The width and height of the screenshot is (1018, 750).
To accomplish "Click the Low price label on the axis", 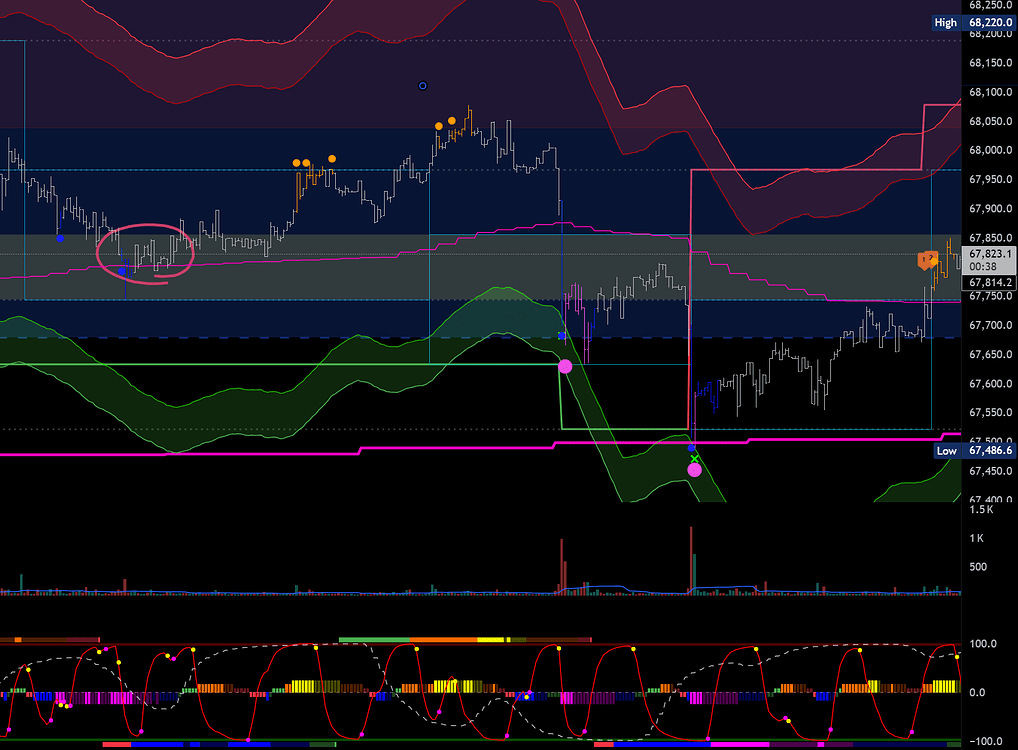I will coord(946,451).
